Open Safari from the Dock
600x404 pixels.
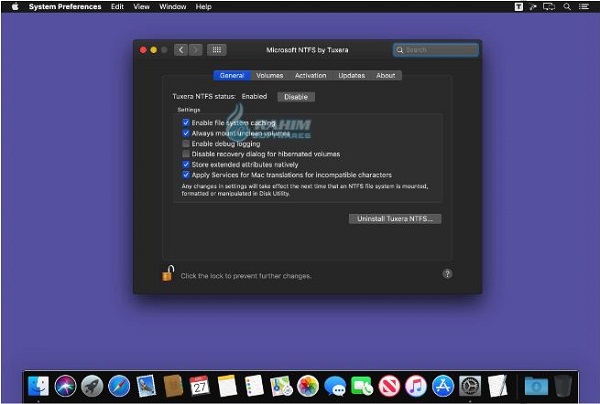click(119, 386)
